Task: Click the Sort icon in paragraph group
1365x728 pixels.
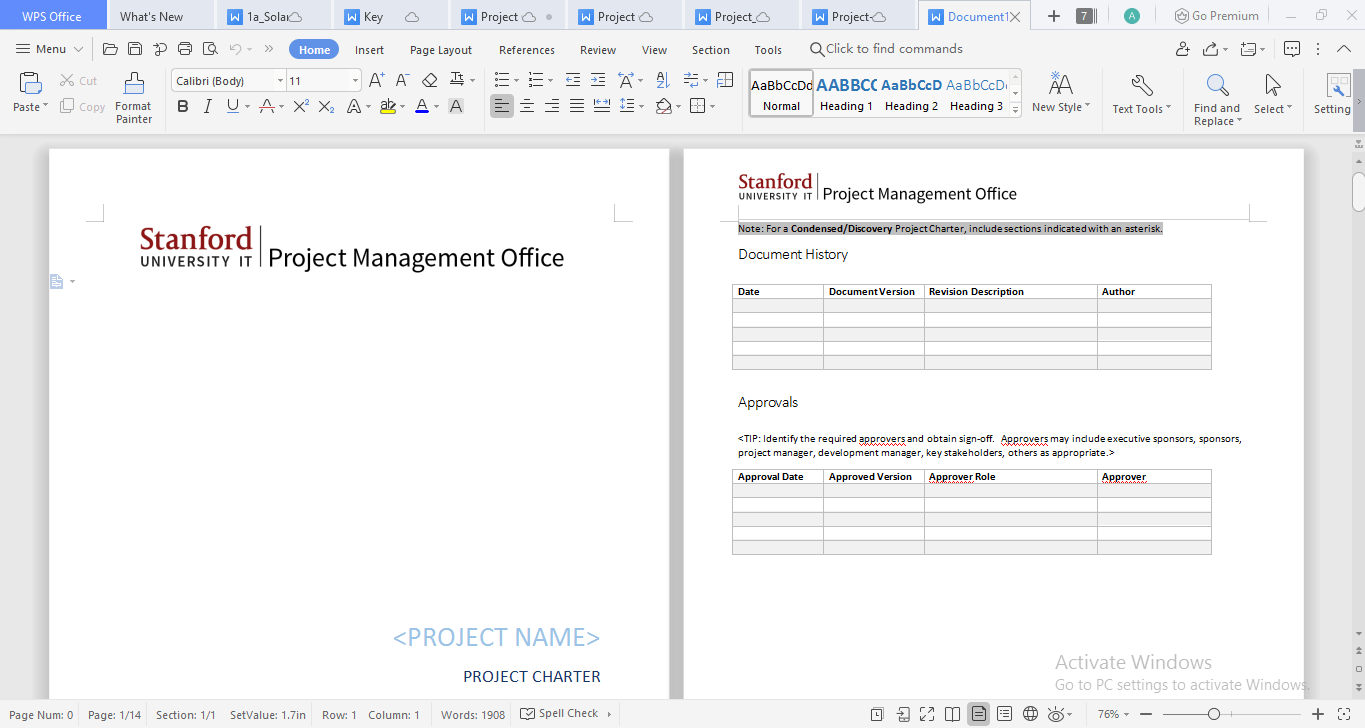Action: pyautogui.click(x=662, y=80)
